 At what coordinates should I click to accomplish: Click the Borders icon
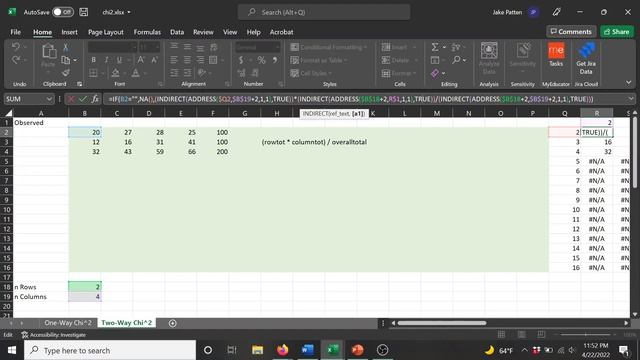(93, 73)
